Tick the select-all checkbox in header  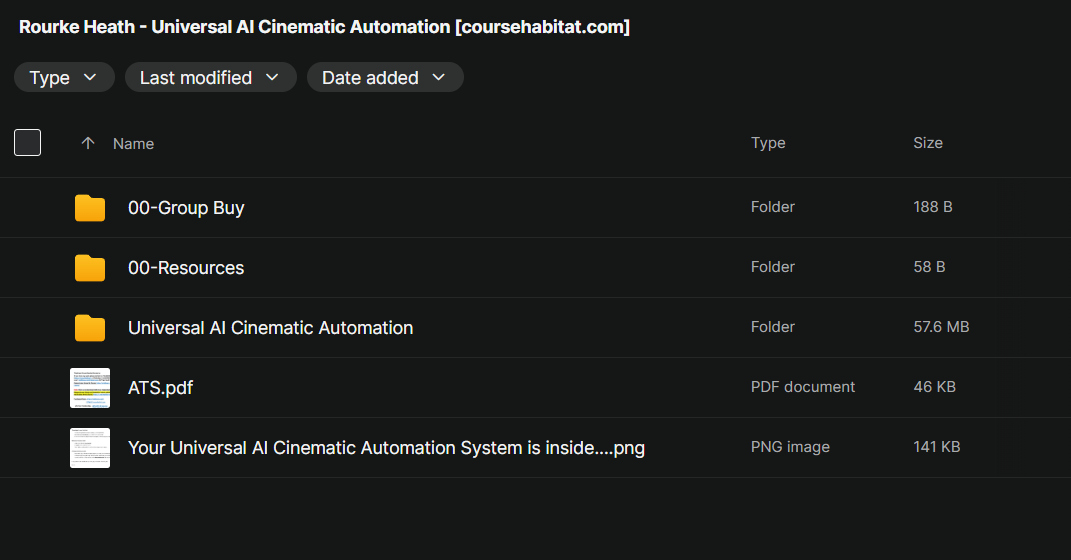(27, 143)
